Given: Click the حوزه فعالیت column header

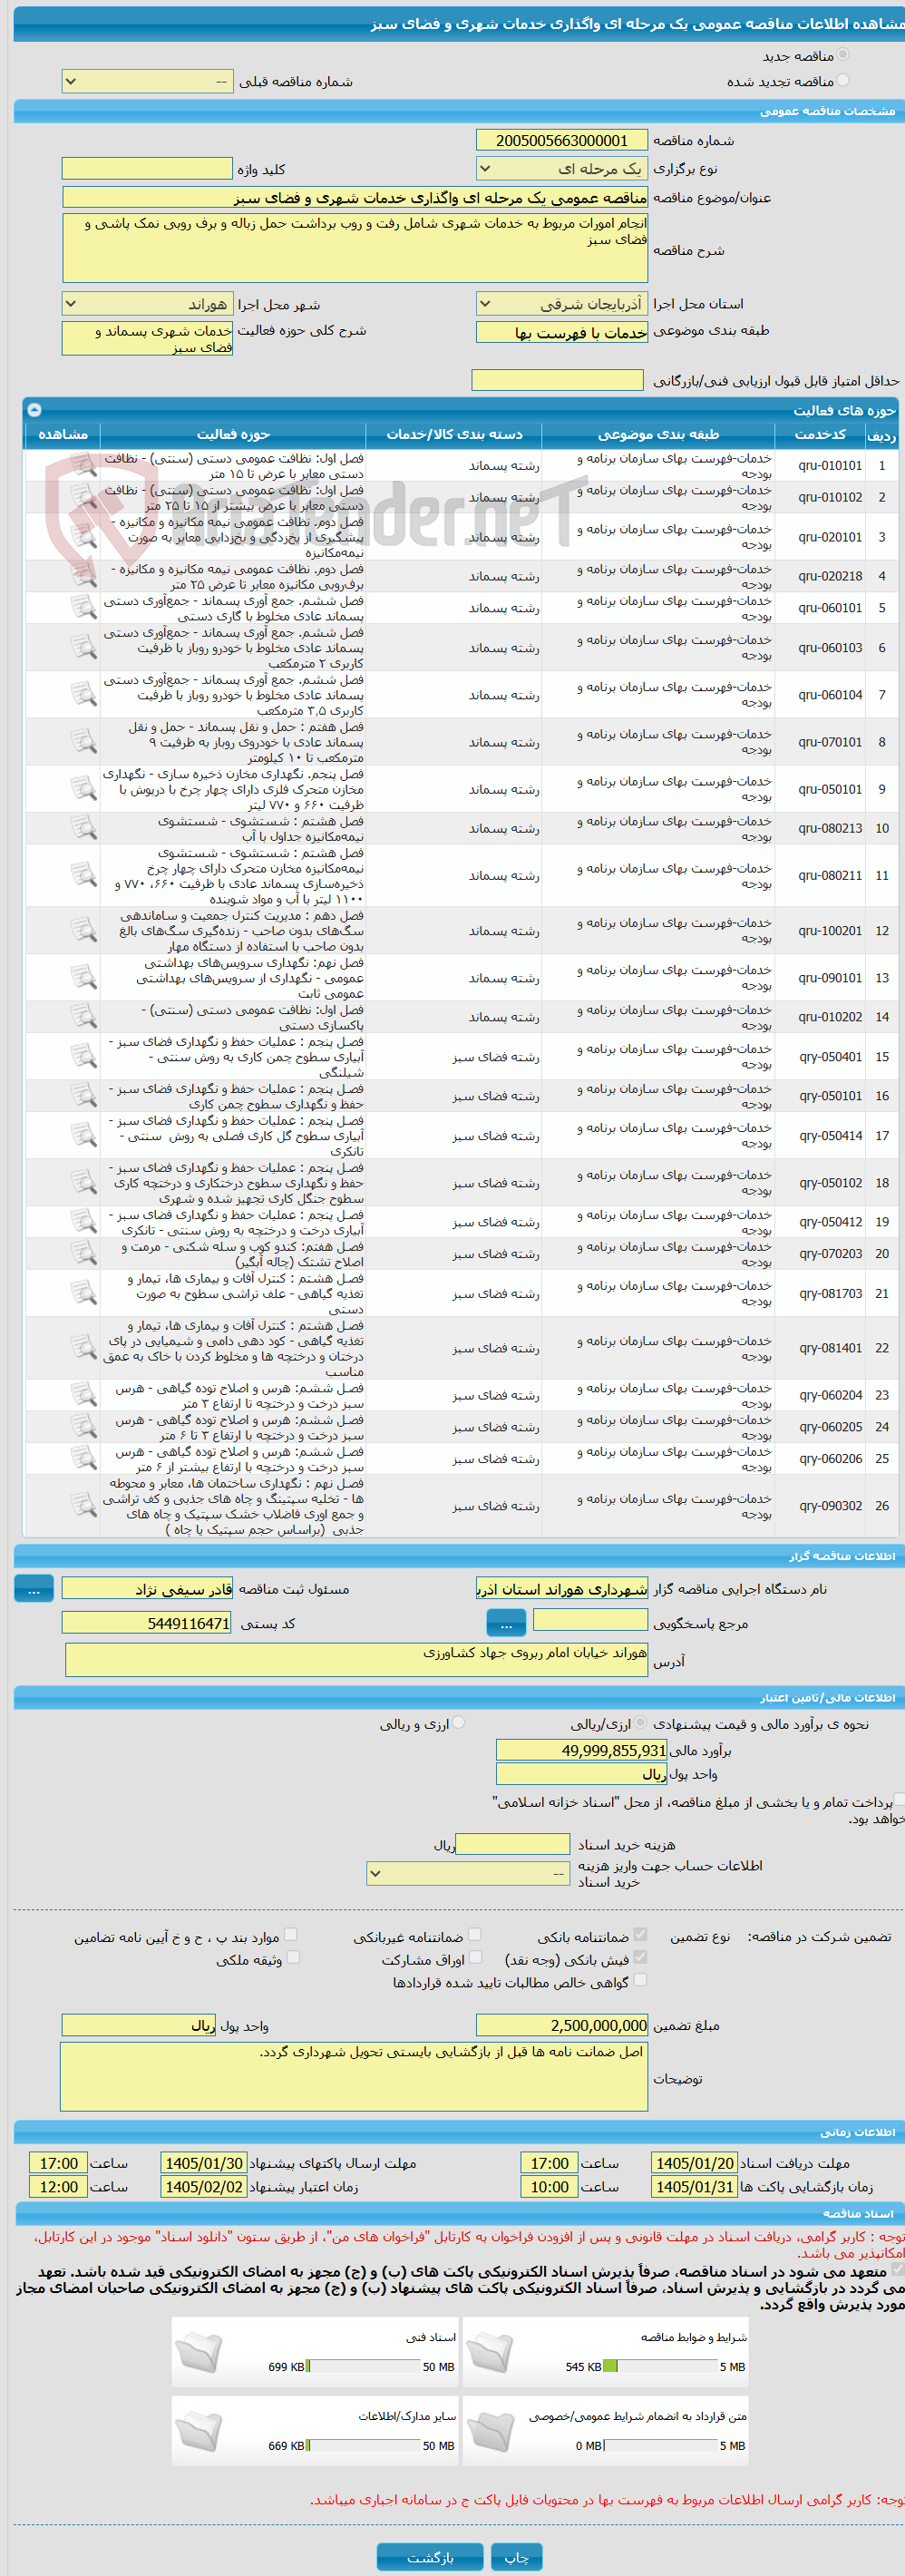Looking at the screenshot, I should pos(232,434).
